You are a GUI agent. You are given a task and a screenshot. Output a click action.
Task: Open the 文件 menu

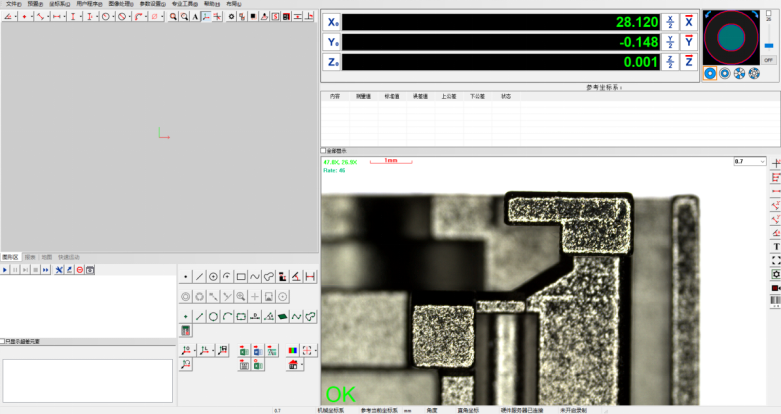[x=13, y=4]
